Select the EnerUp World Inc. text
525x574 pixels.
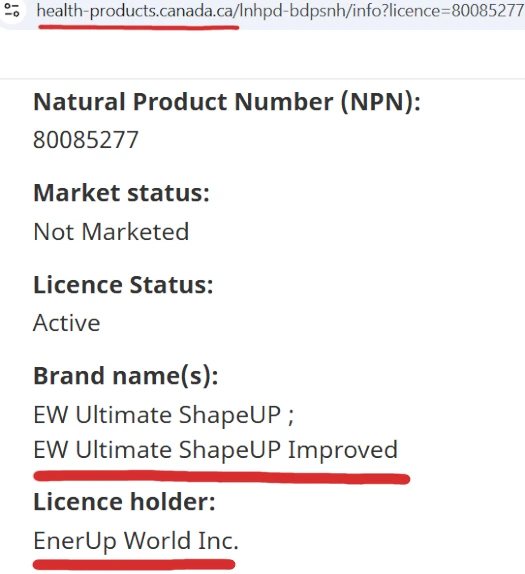135,541
